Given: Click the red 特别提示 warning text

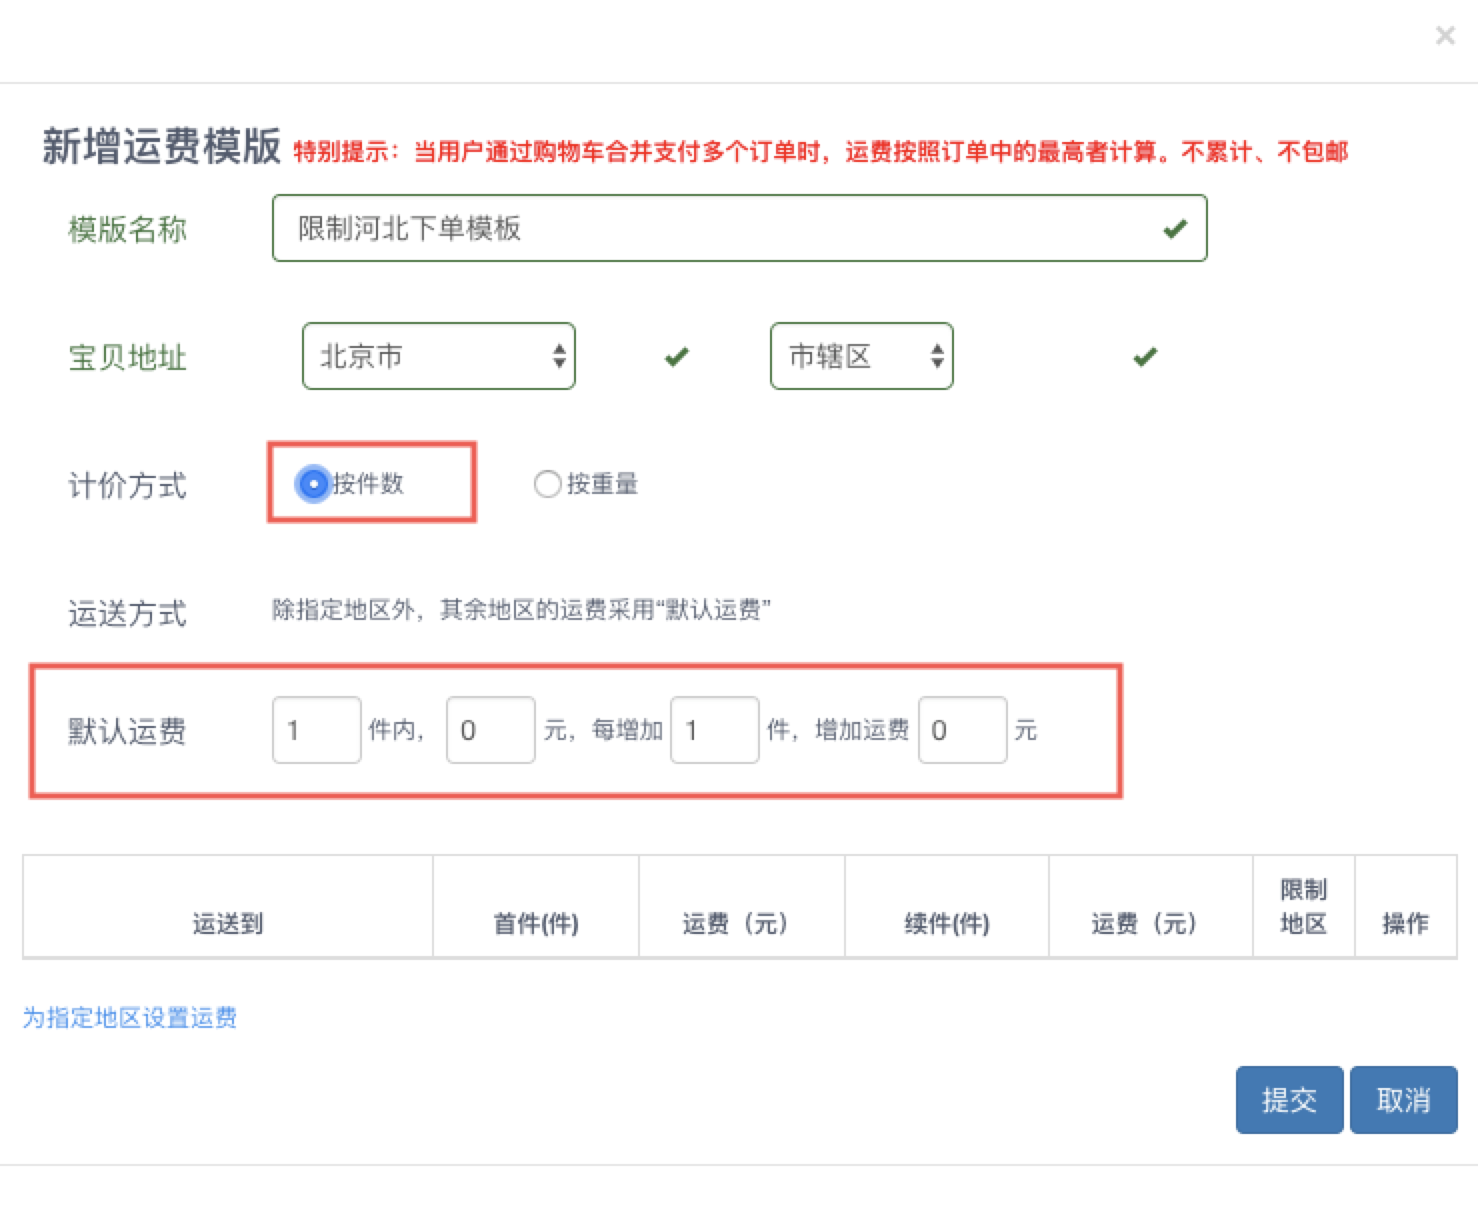Looking at the screenshot, I should (820, 152).
